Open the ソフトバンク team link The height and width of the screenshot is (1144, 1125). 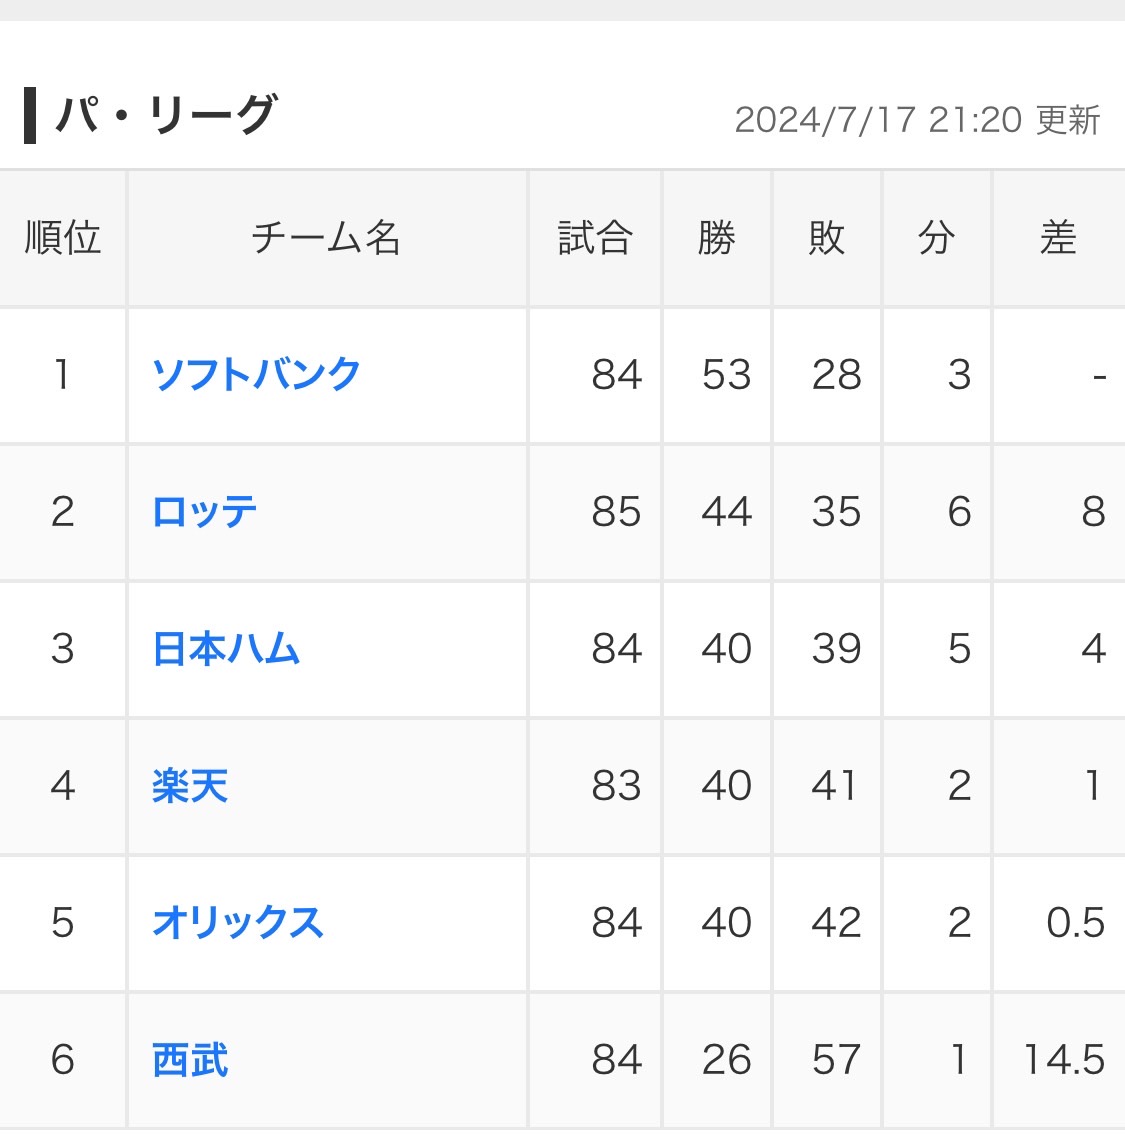[256, 374]
